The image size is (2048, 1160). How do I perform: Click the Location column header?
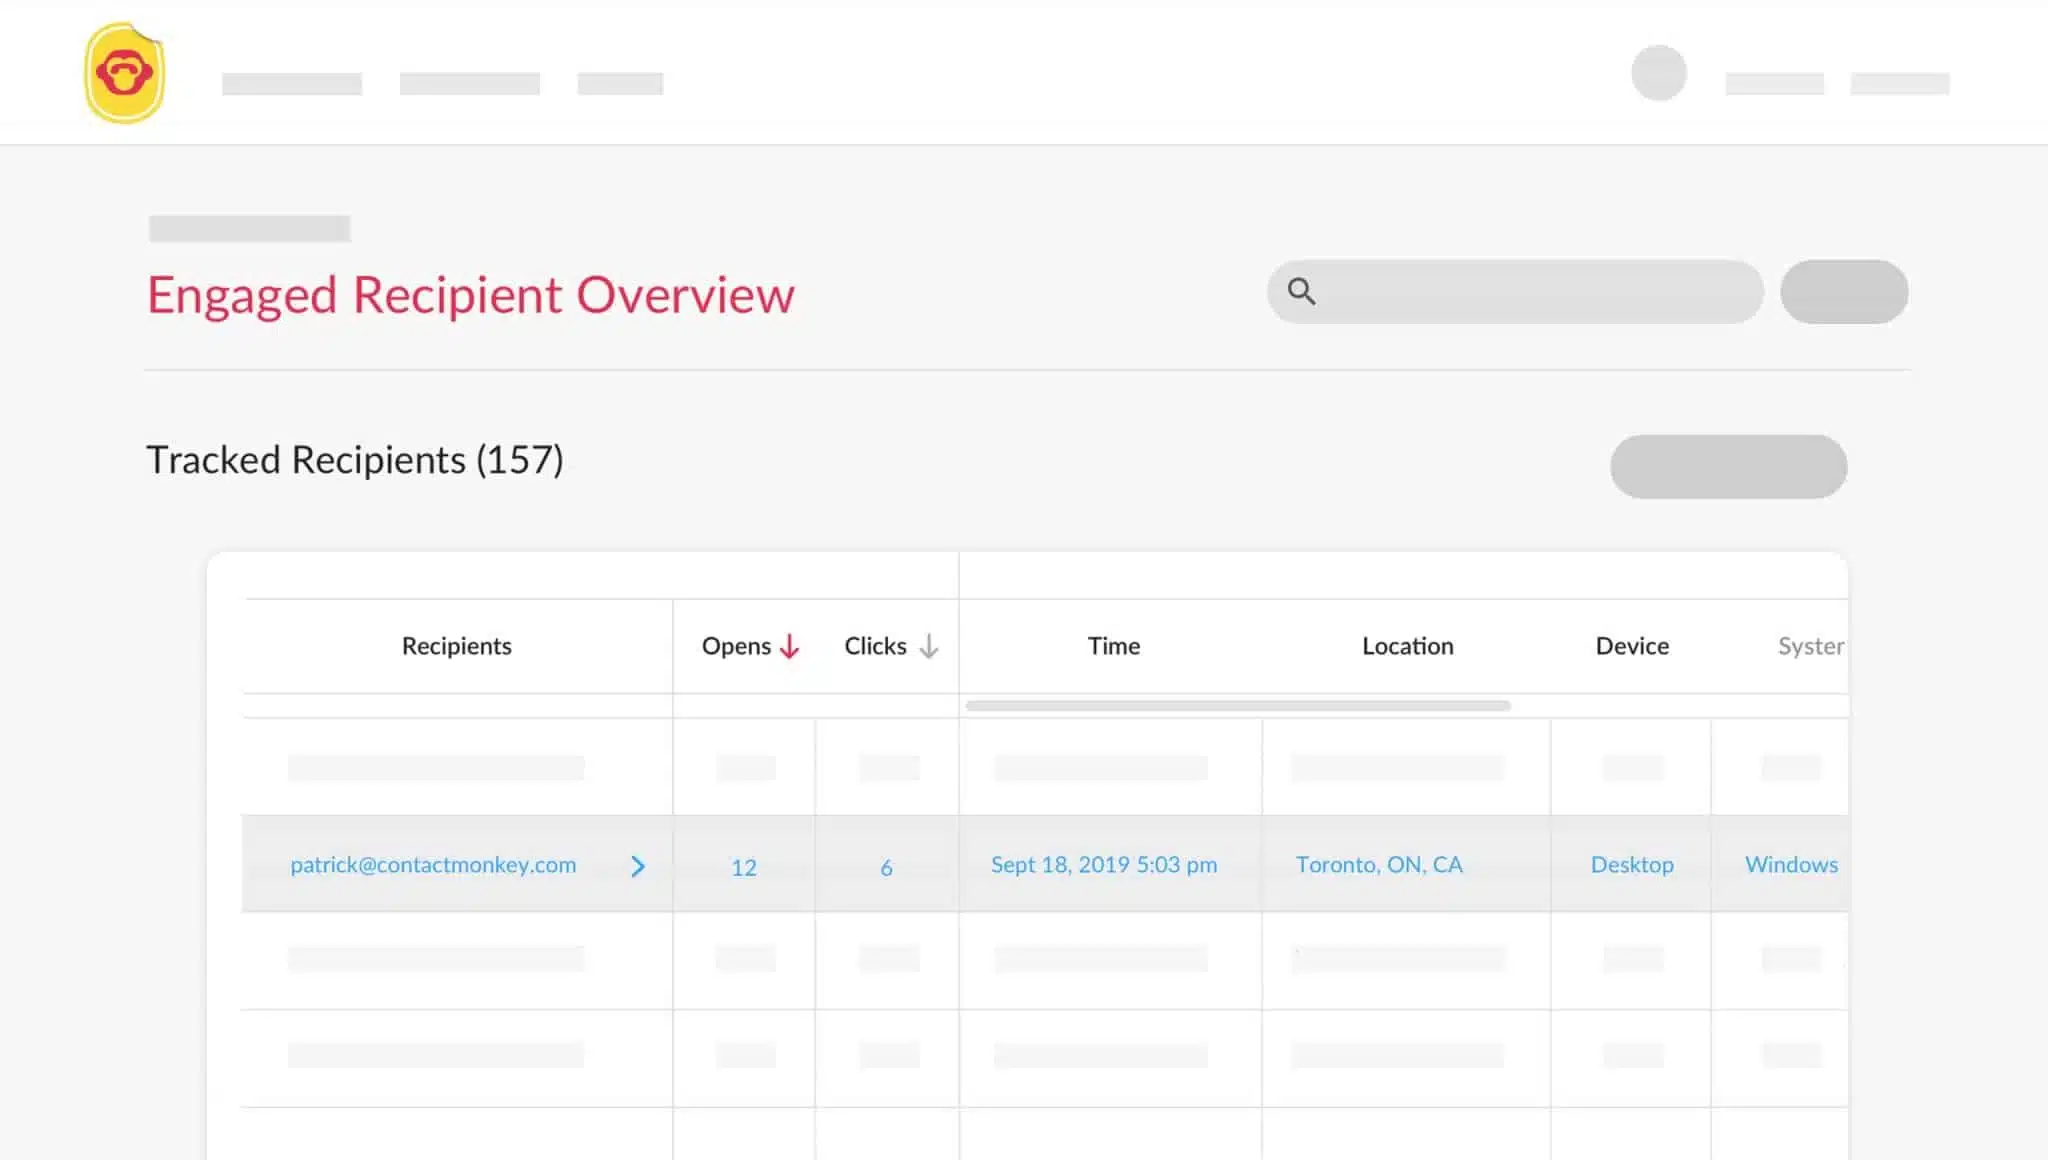pos(1408,646)
